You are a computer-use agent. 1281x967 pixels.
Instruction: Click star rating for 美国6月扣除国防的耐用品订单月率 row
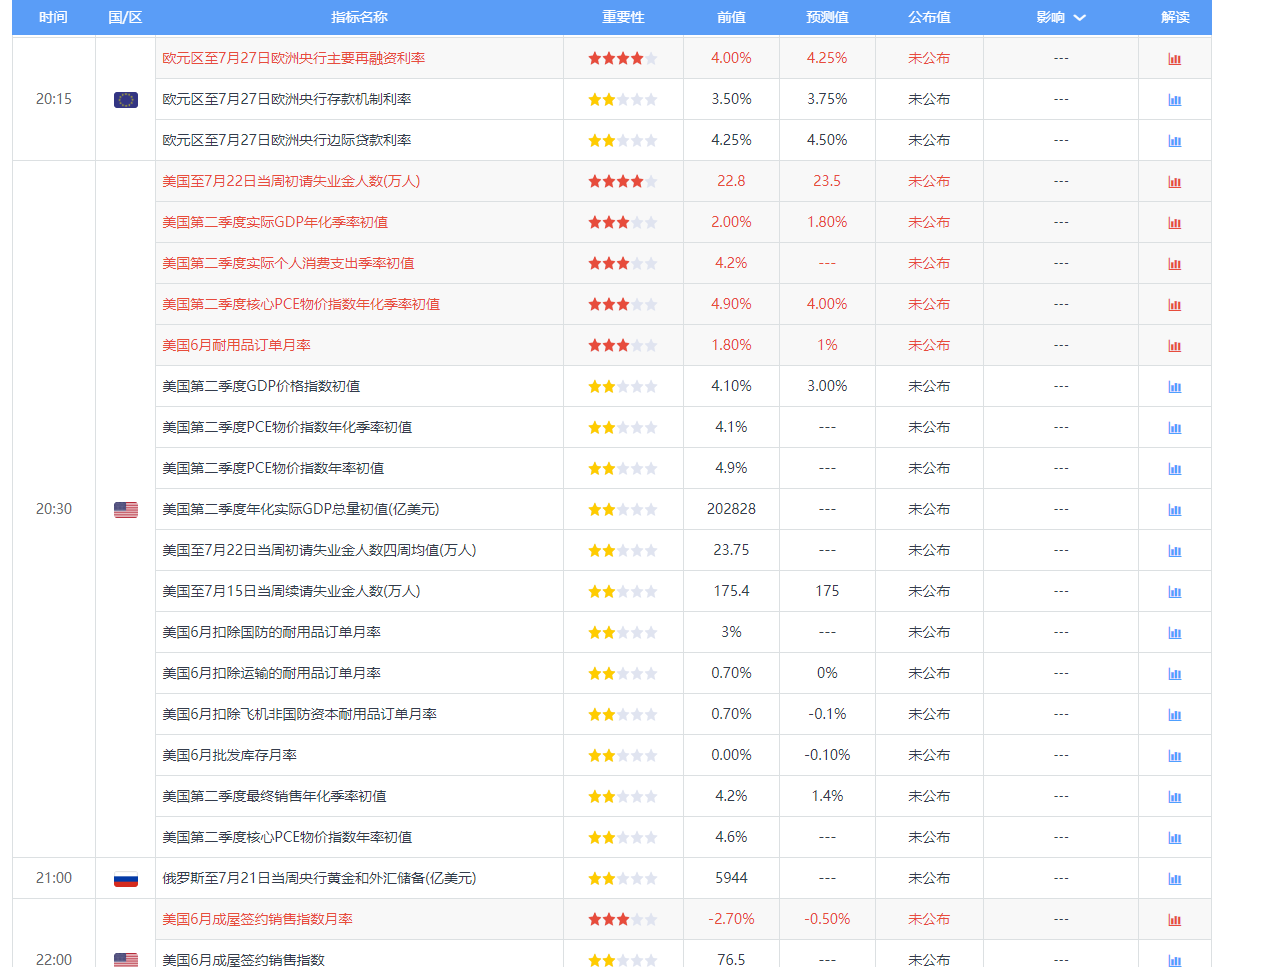[623, 633]
